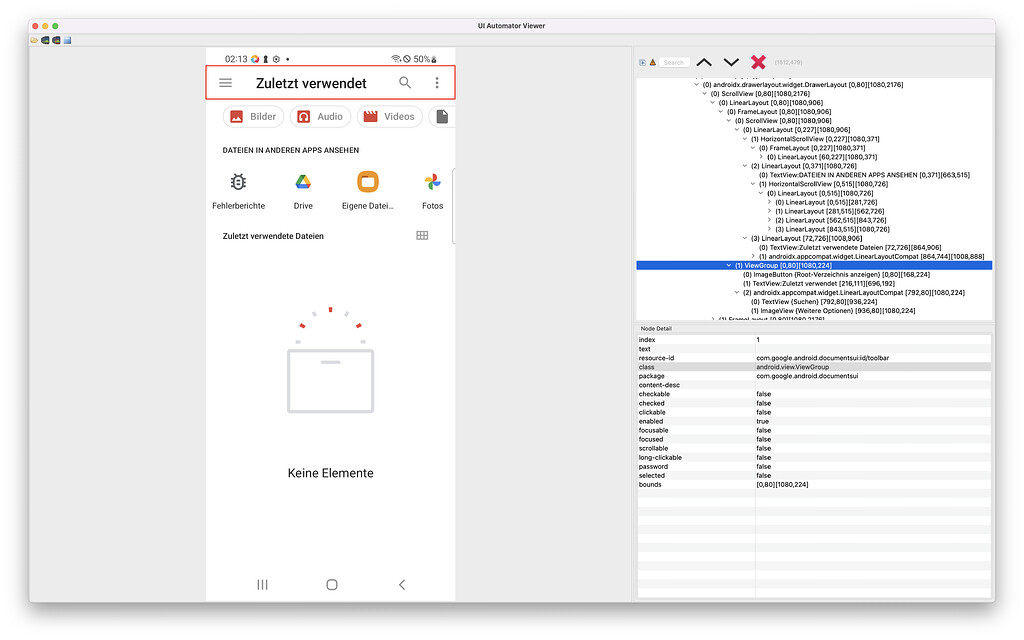
Task: Jump to next search result arrow
Action: click(x=730, y=62)
